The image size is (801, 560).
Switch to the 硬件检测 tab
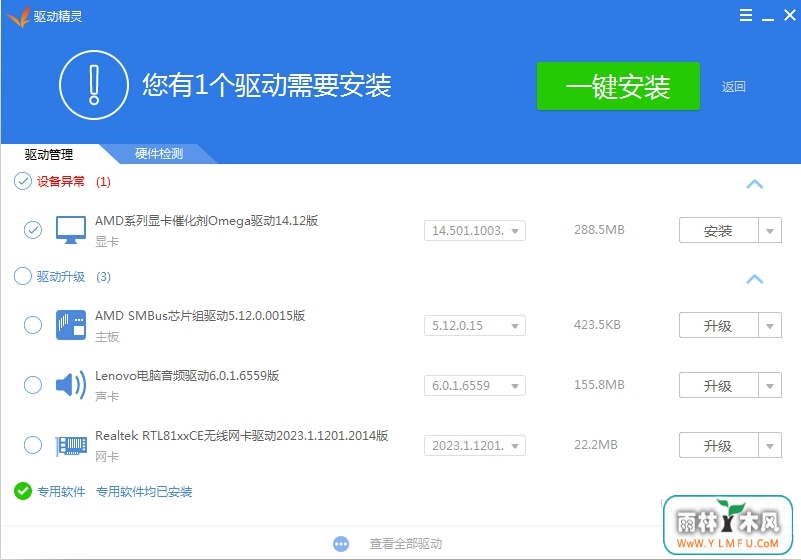[159, 154]
